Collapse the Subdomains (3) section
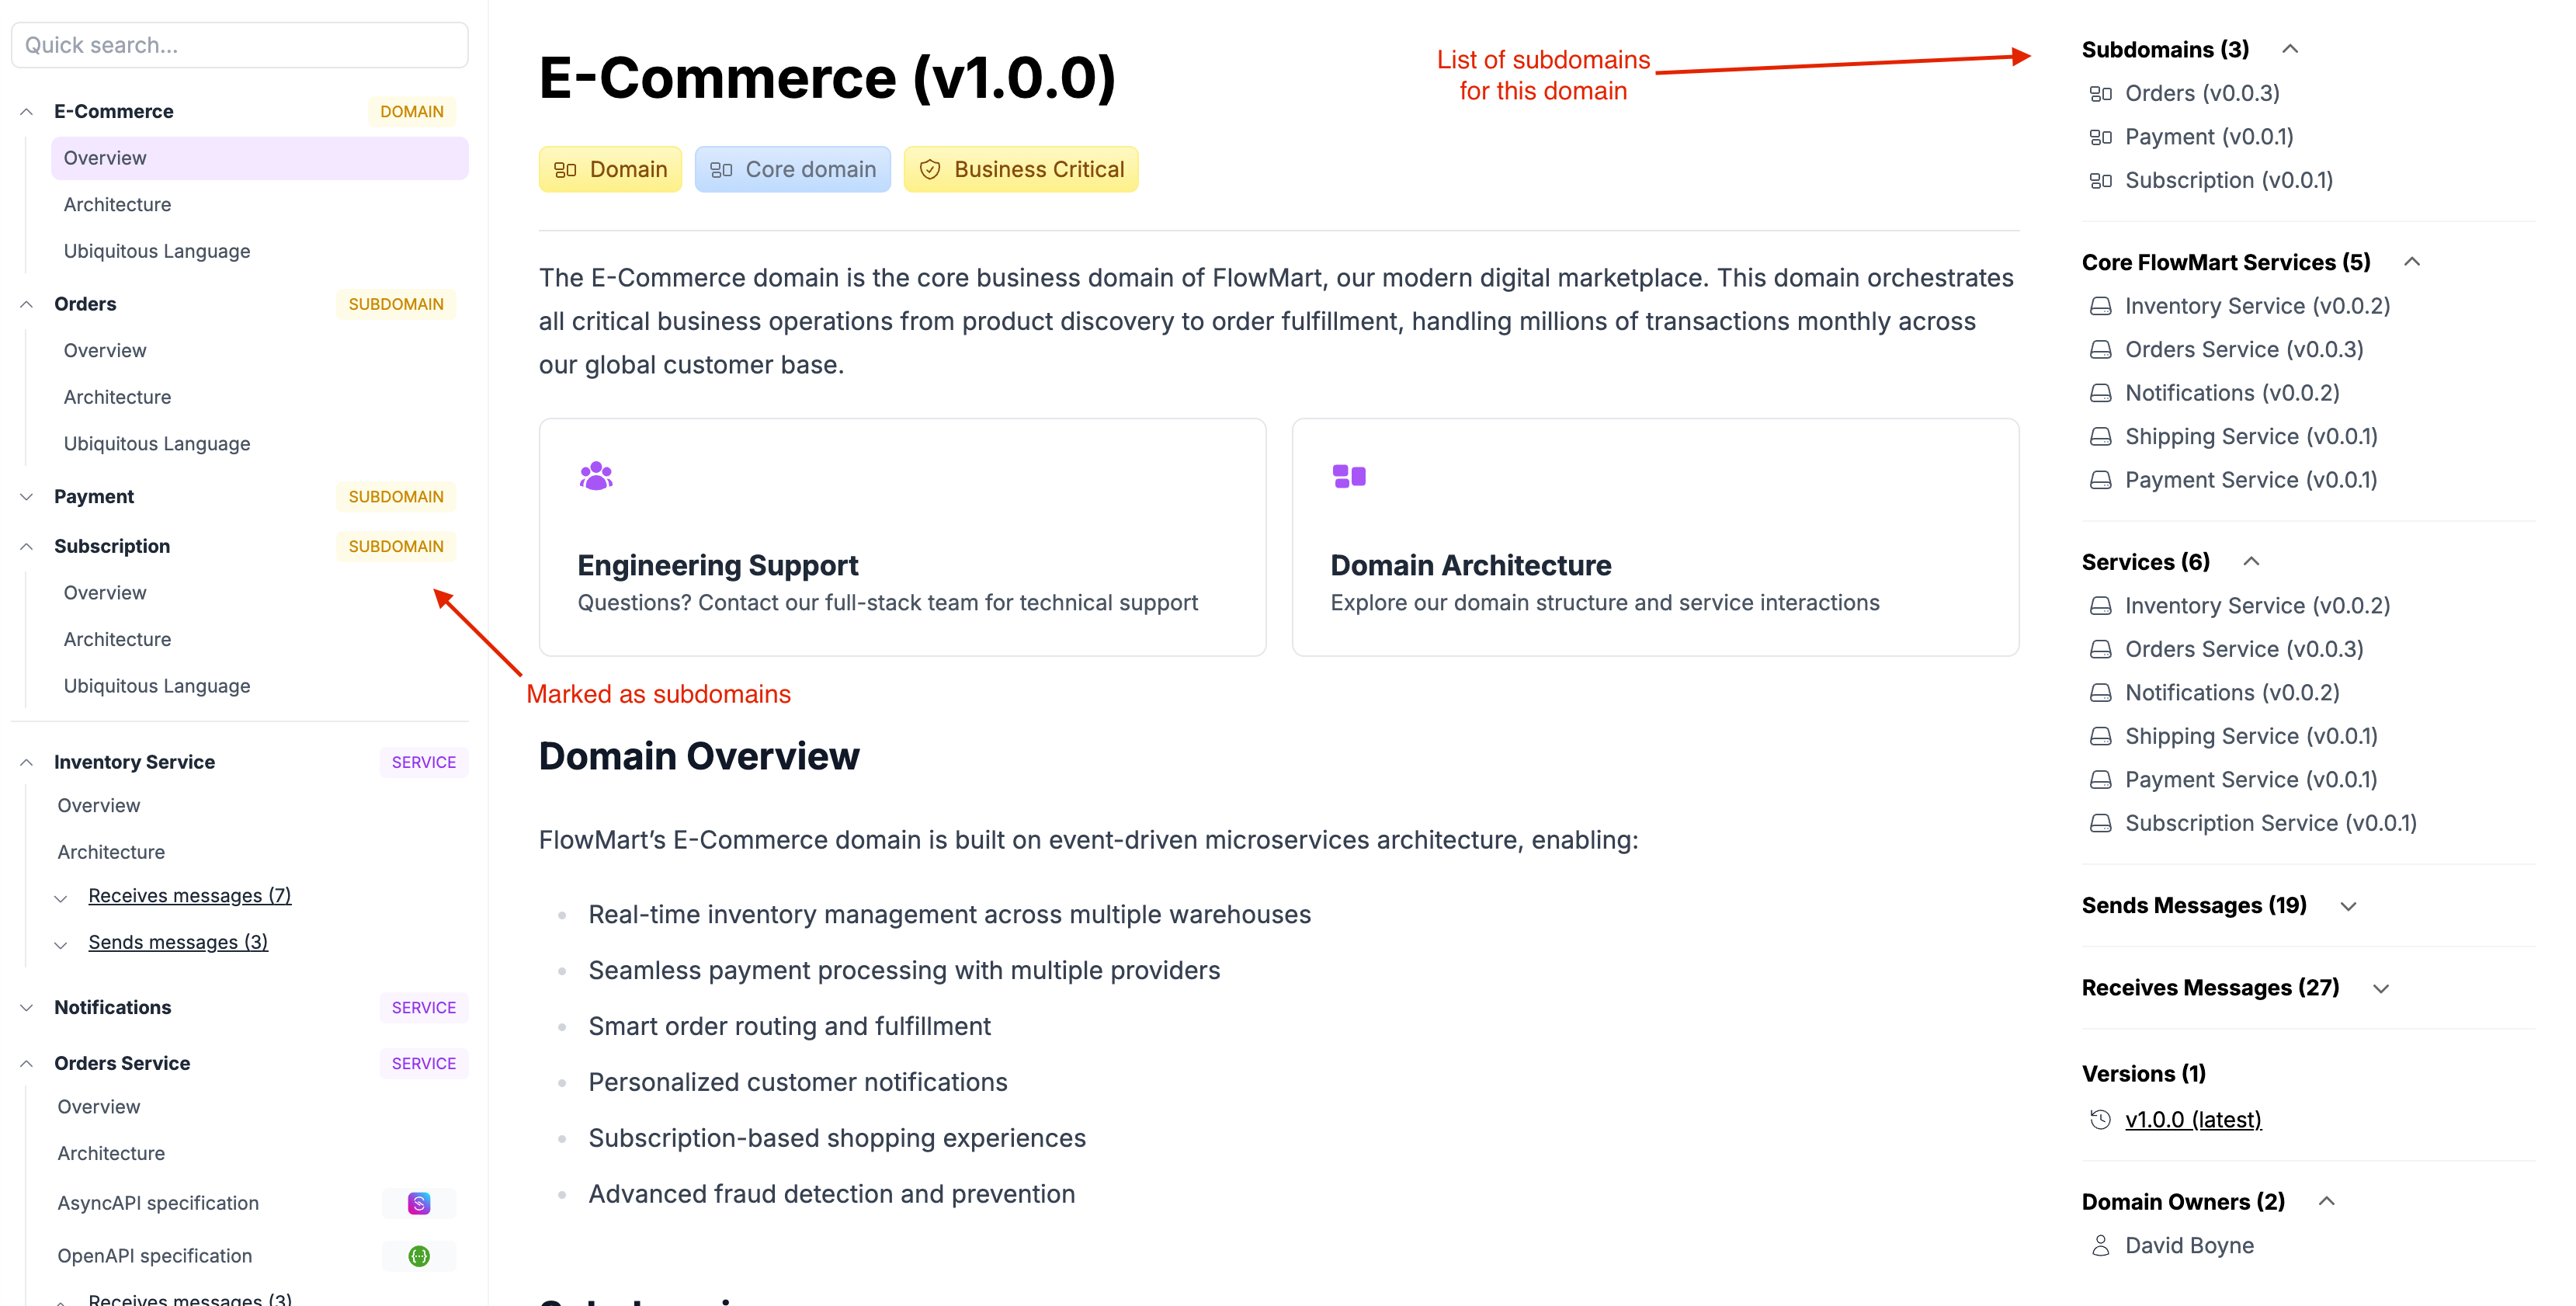 click(2291, 47)
